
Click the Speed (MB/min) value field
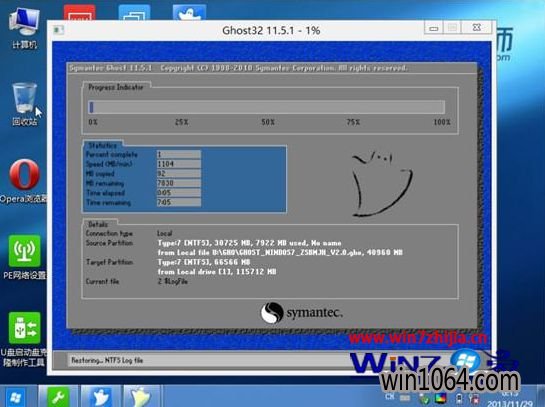click(x=179, y=164)
